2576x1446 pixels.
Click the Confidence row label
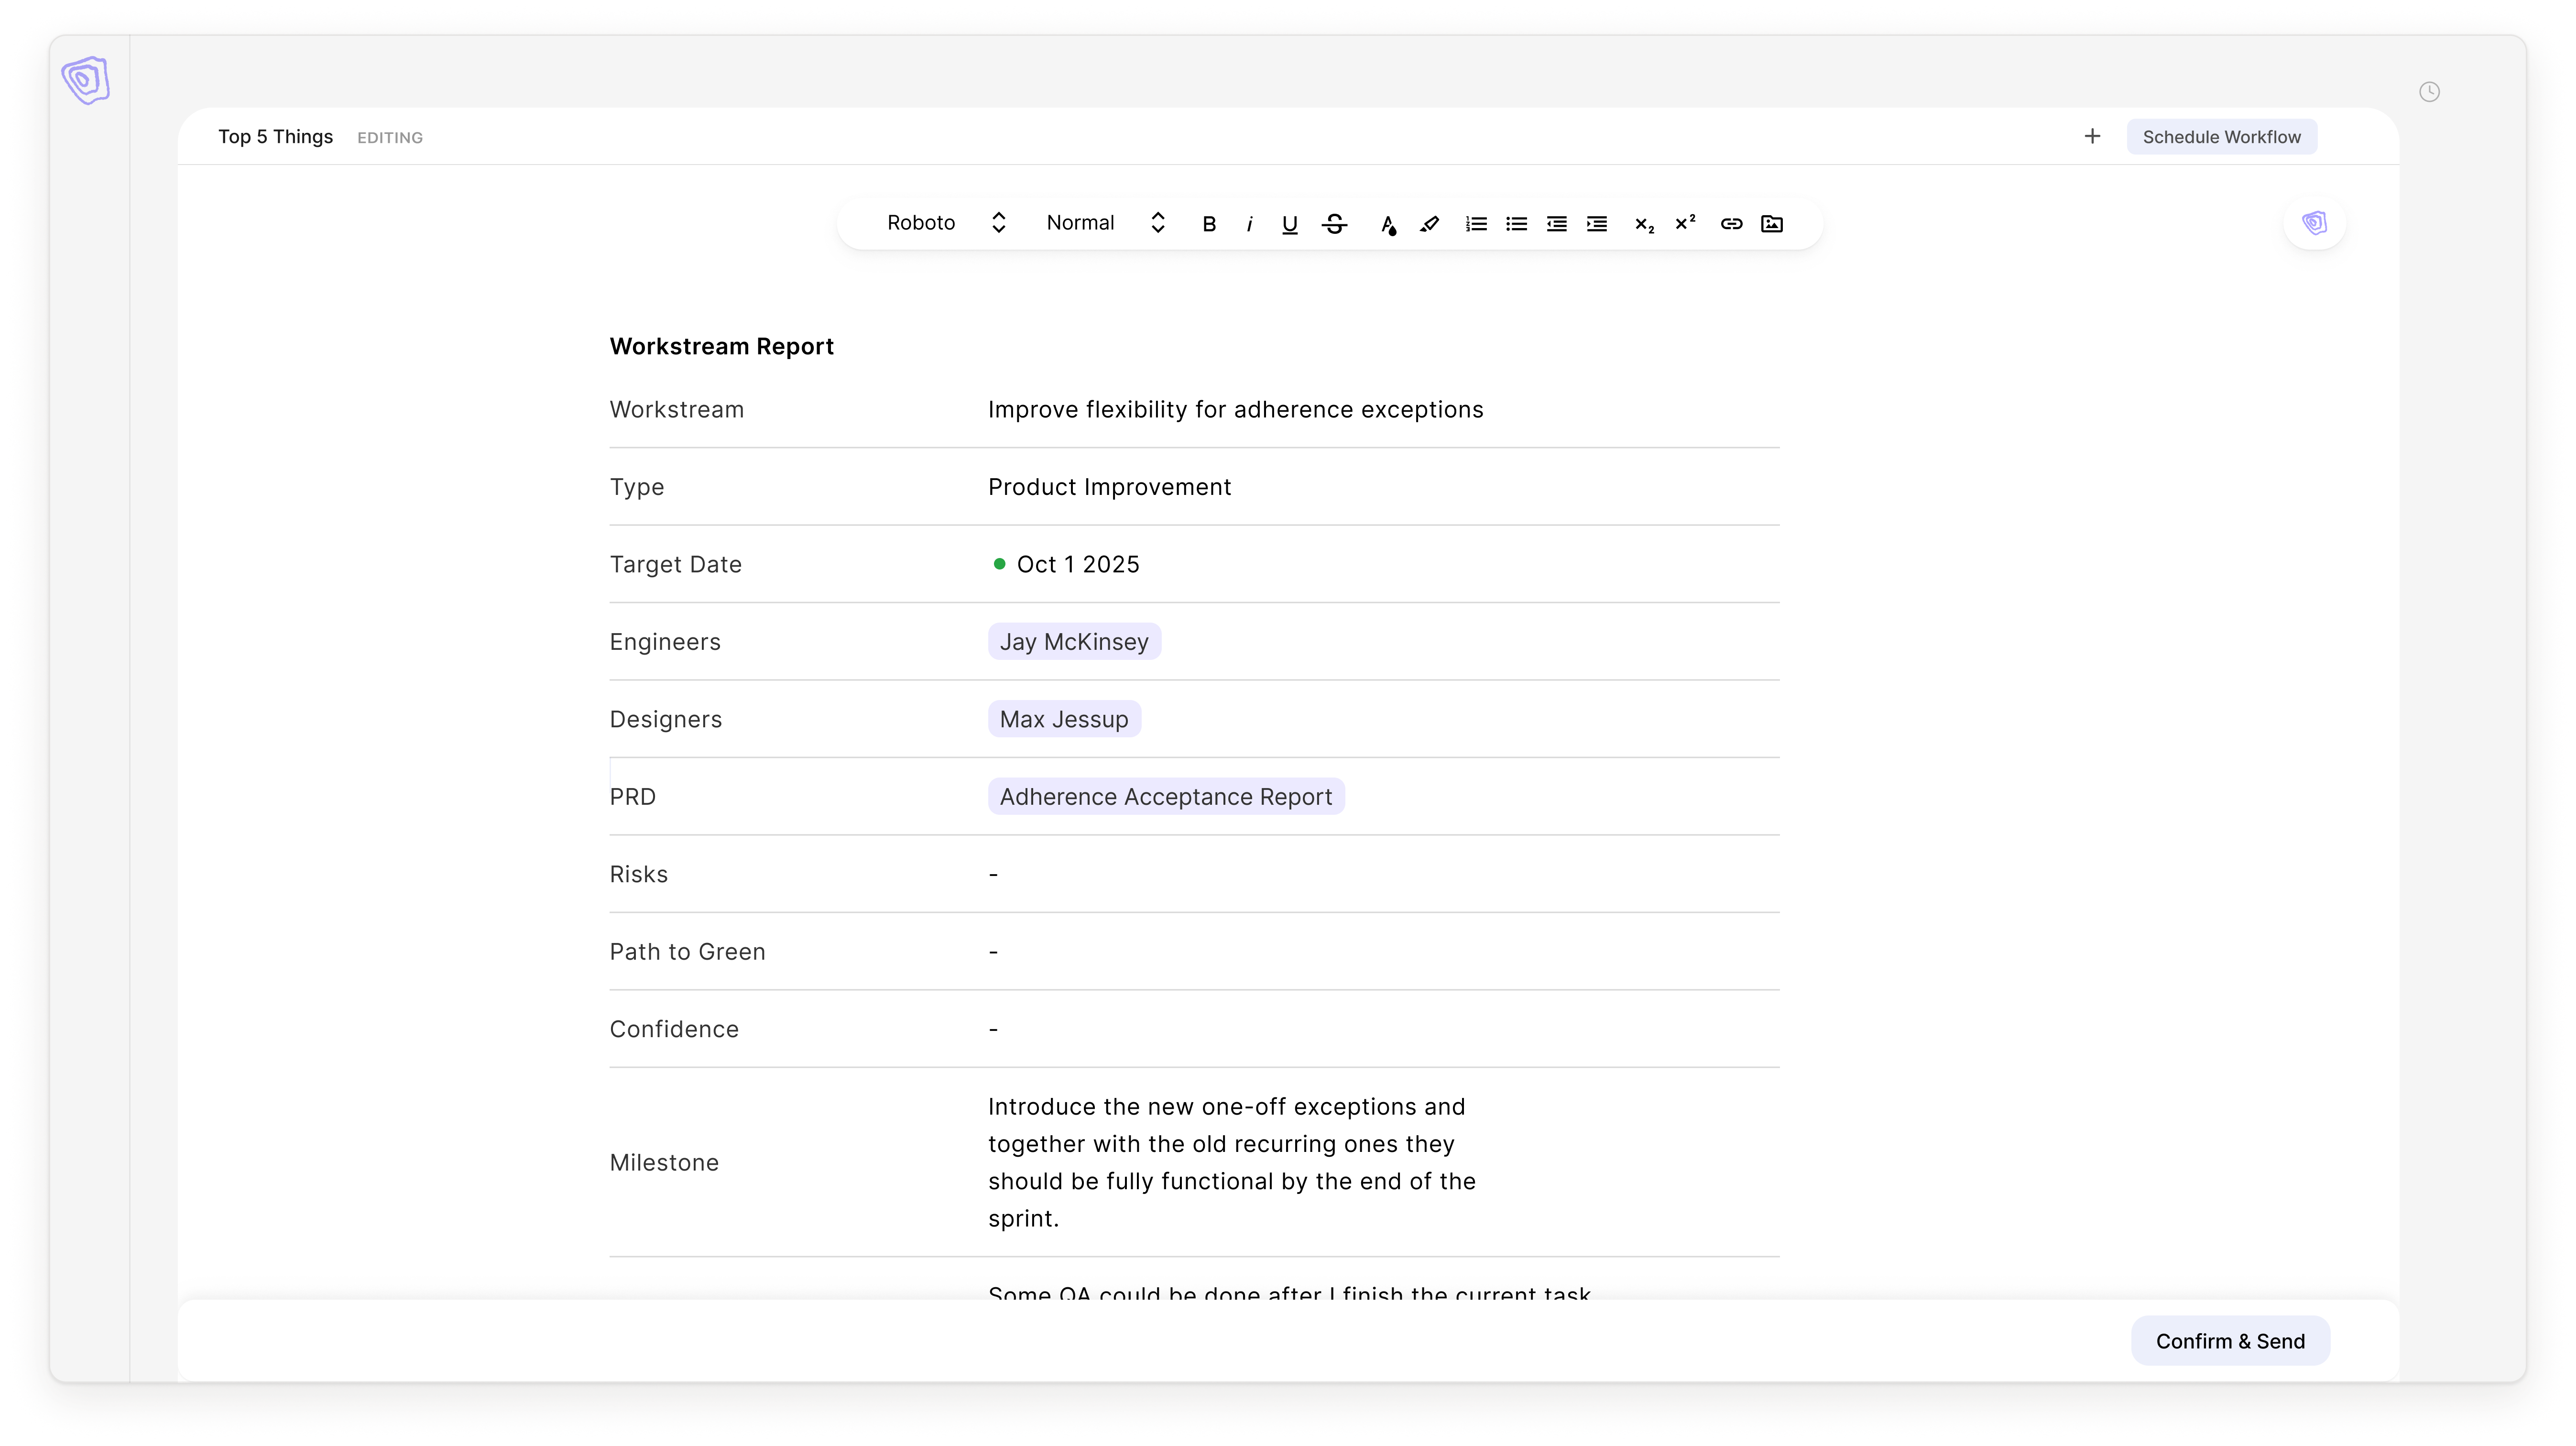[x=674, y=1029]
